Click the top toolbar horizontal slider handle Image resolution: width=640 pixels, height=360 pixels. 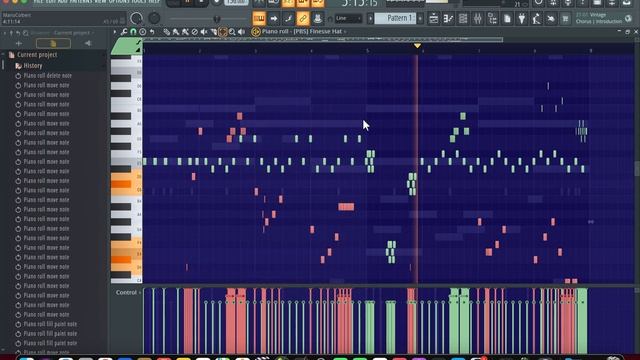(x=216, y=19)
